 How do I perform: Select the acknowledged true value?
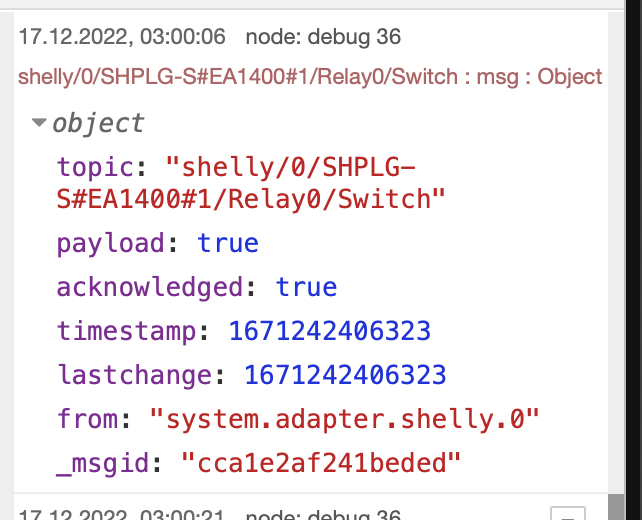[x=306, y=287]
